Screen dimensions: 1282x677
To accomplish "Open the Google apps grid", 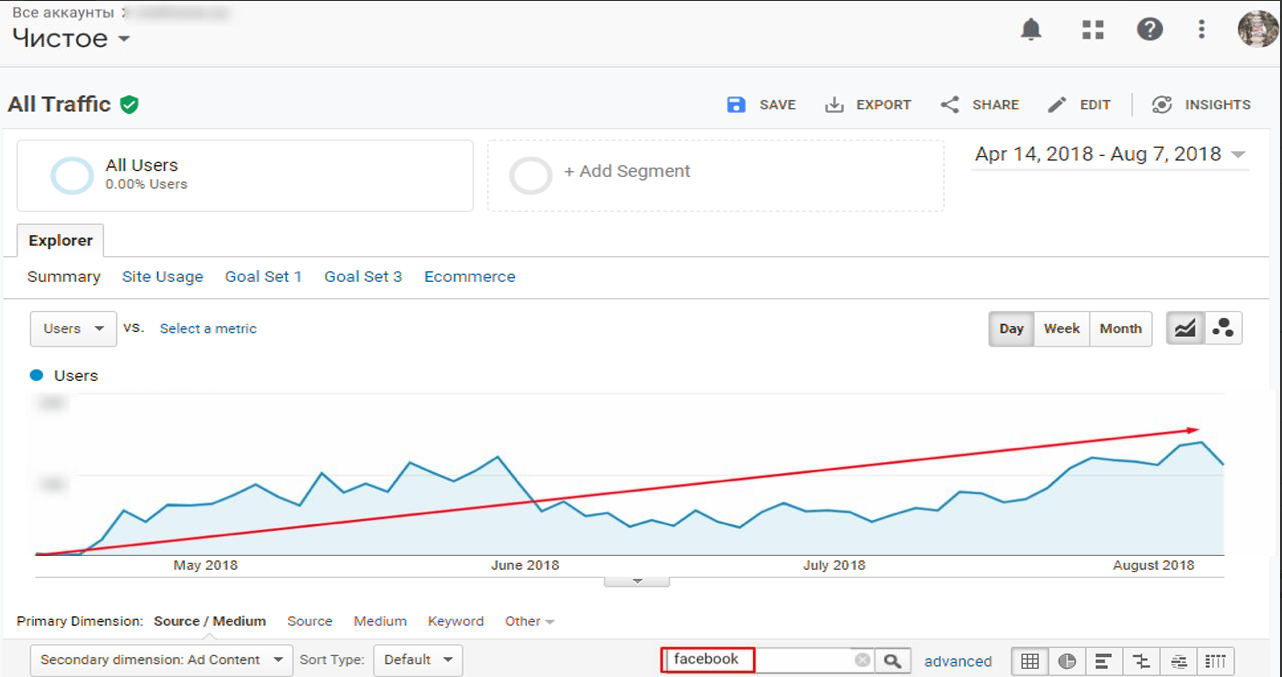I will [1092, 30].
